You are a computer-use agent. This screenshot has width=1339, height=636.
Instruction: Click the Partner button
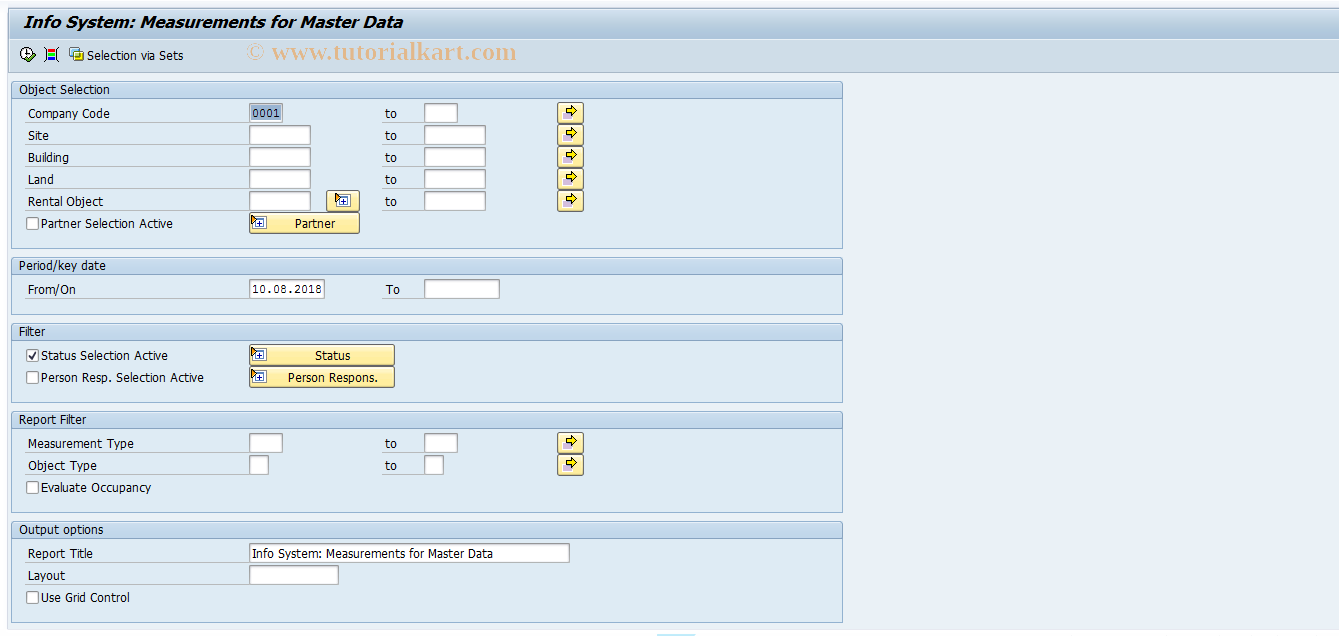pos(304,223)
